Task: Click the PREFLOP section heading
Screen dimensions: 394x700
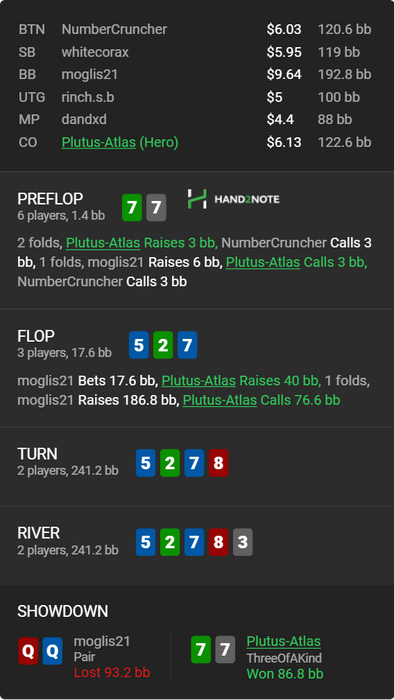Action: 50,199
